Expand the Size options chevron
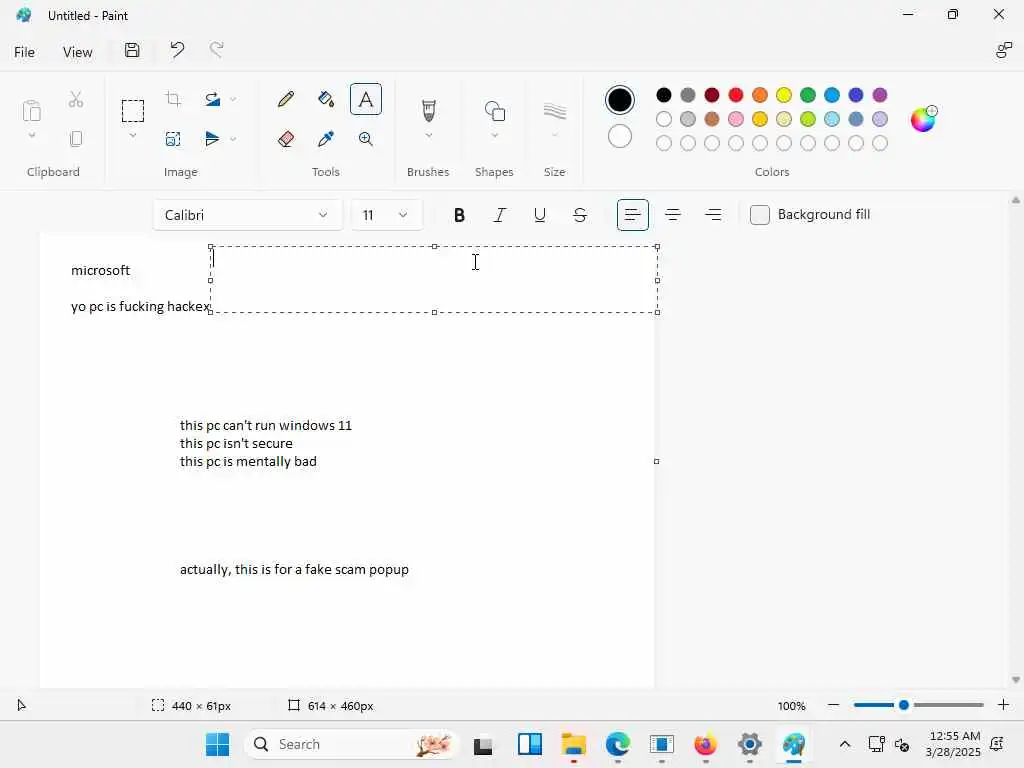 point(554,136)
